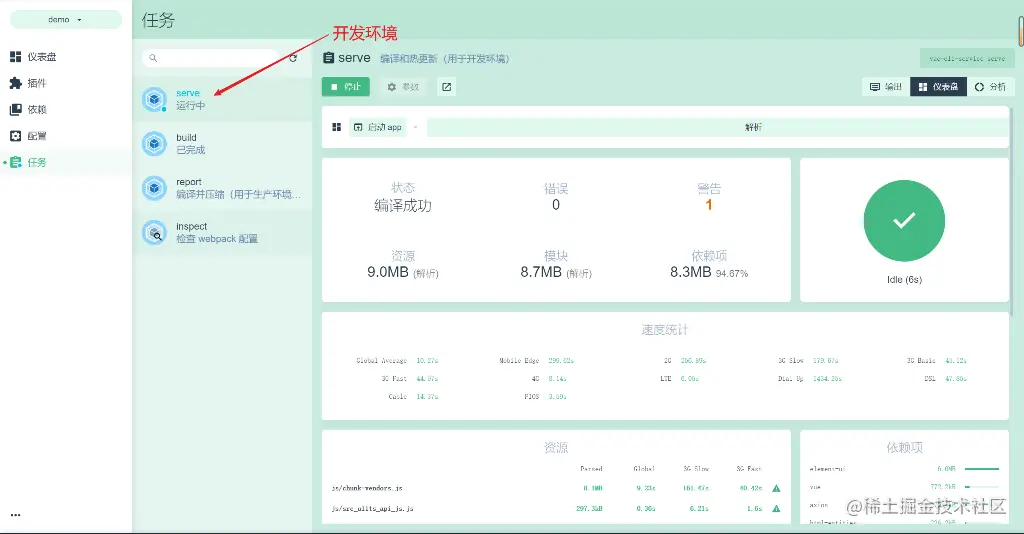Click the green checkmark status circle
The height and width of the screenshot is (534, 1024).
pos(904,221)
